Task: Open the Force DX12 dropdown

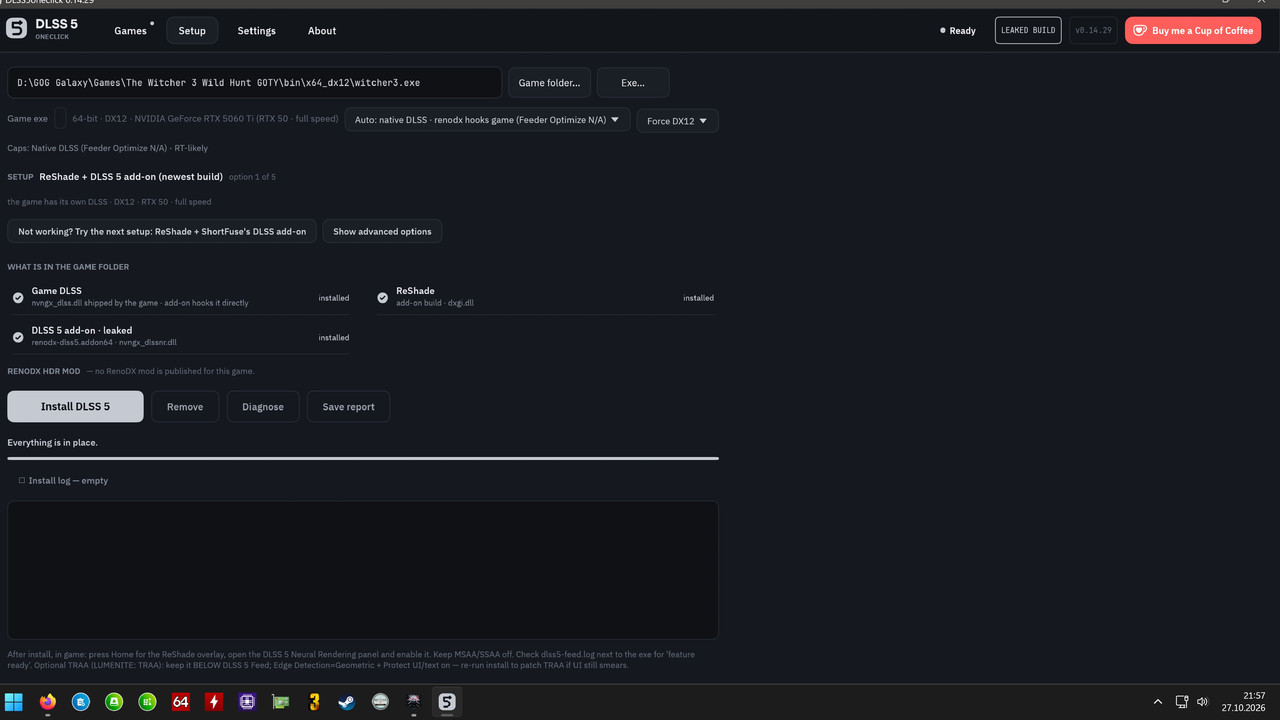Action: (x=677, y=121)
